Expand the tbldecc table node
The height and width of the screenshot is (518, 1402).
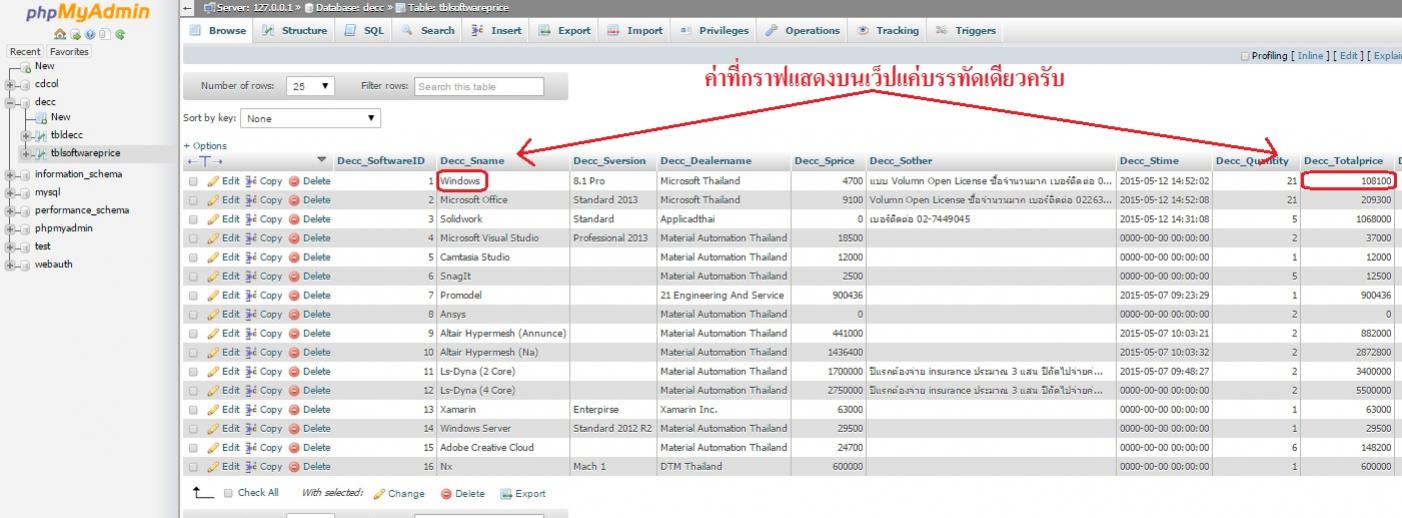(x=26, y=135)
